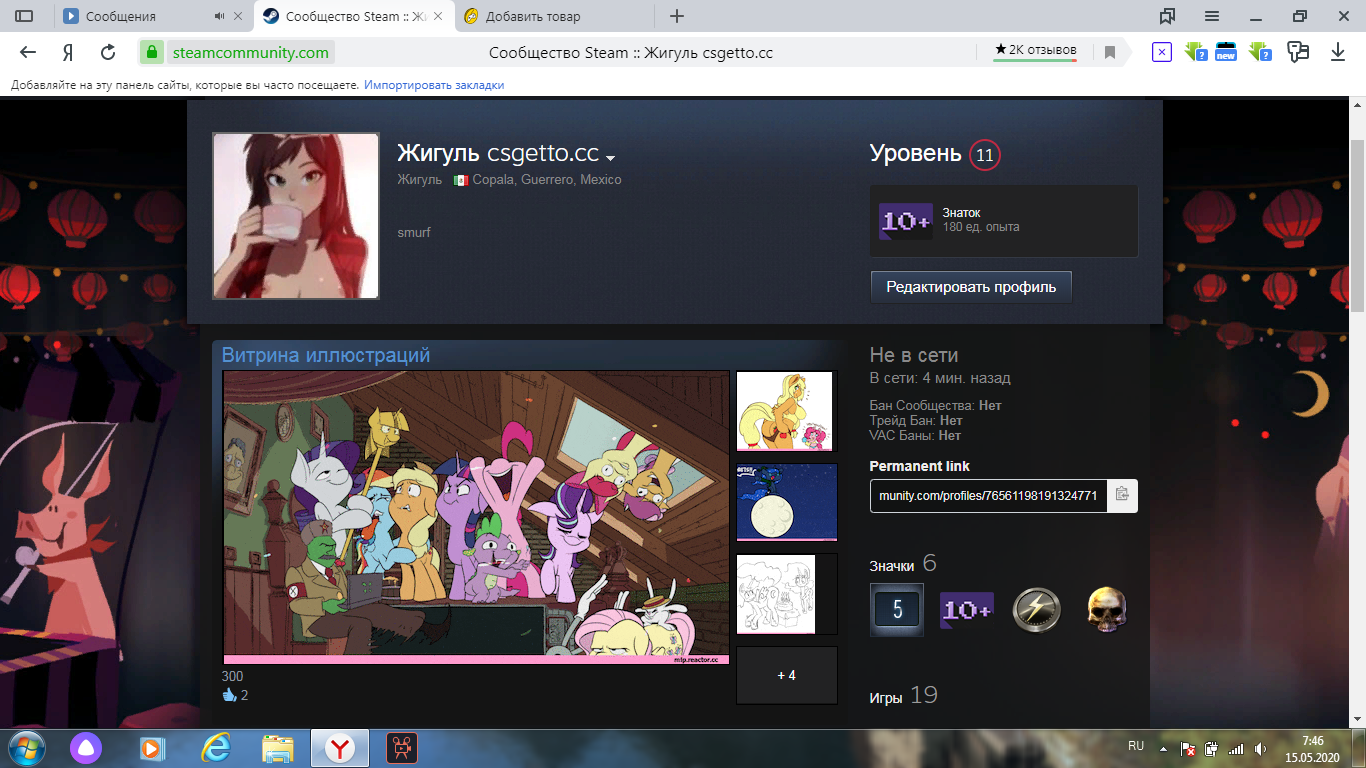Screen dimensions: 1366x768
Task: Switch to Yandex Browser in taskbar
Action: [x=340, y=748]
